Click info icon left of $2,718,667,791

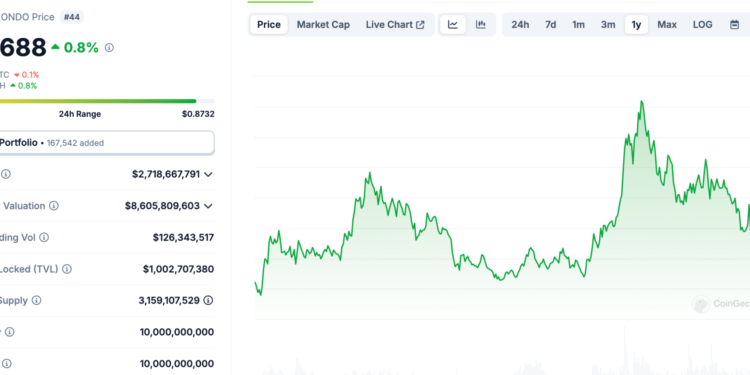(6, 174)
